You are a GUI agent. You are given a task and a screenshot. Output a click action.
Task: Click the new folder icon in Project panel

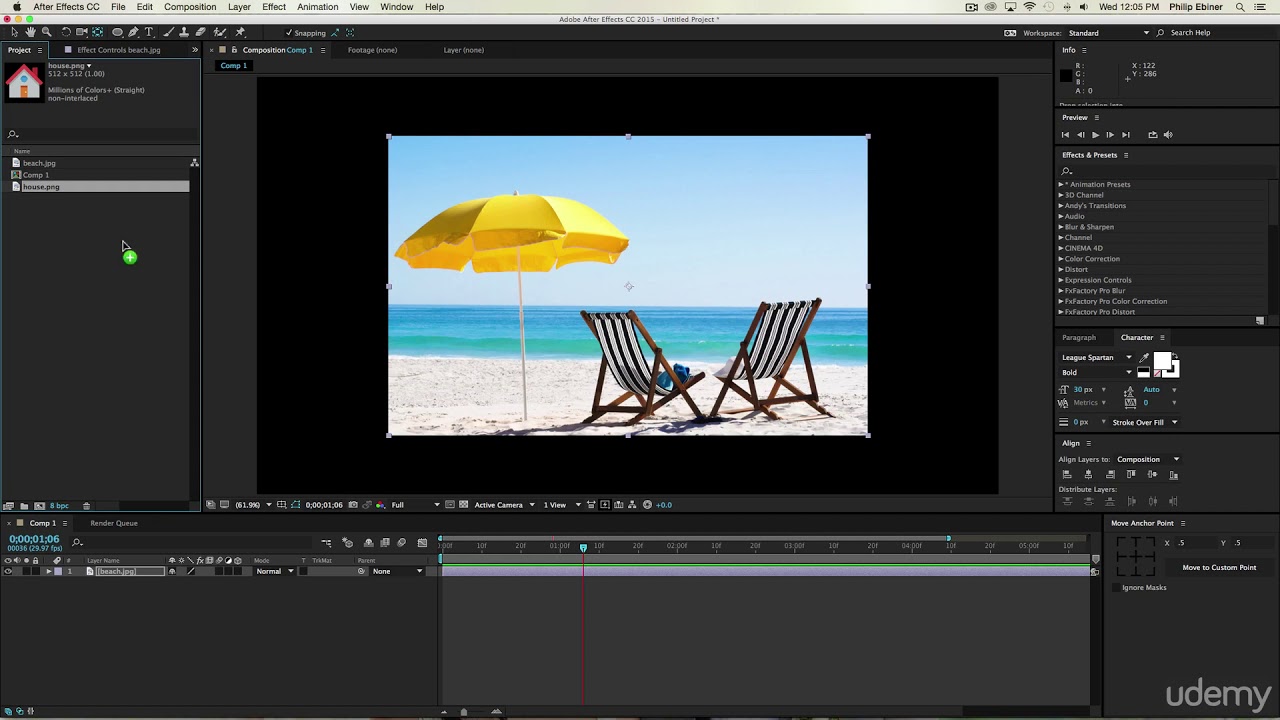tap(24, 506)
